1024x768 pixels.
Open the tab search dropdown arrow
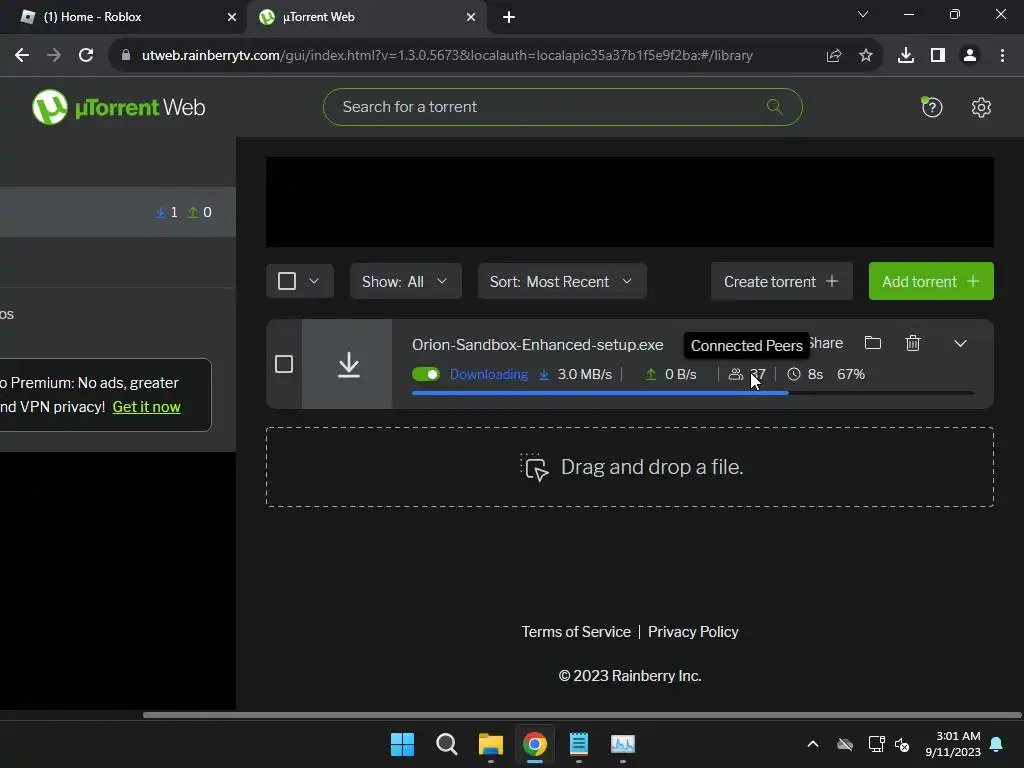click(863, 14)
